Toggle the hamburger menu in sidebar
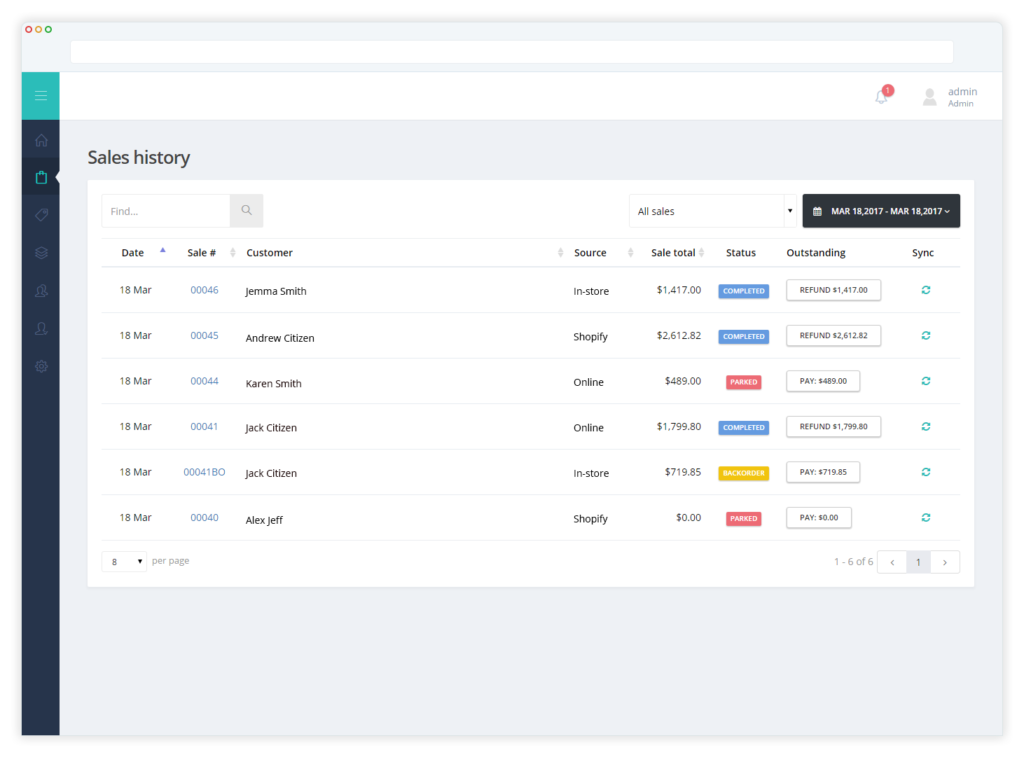Screen dimensions: 1024x757 click(x=40, y=96)
